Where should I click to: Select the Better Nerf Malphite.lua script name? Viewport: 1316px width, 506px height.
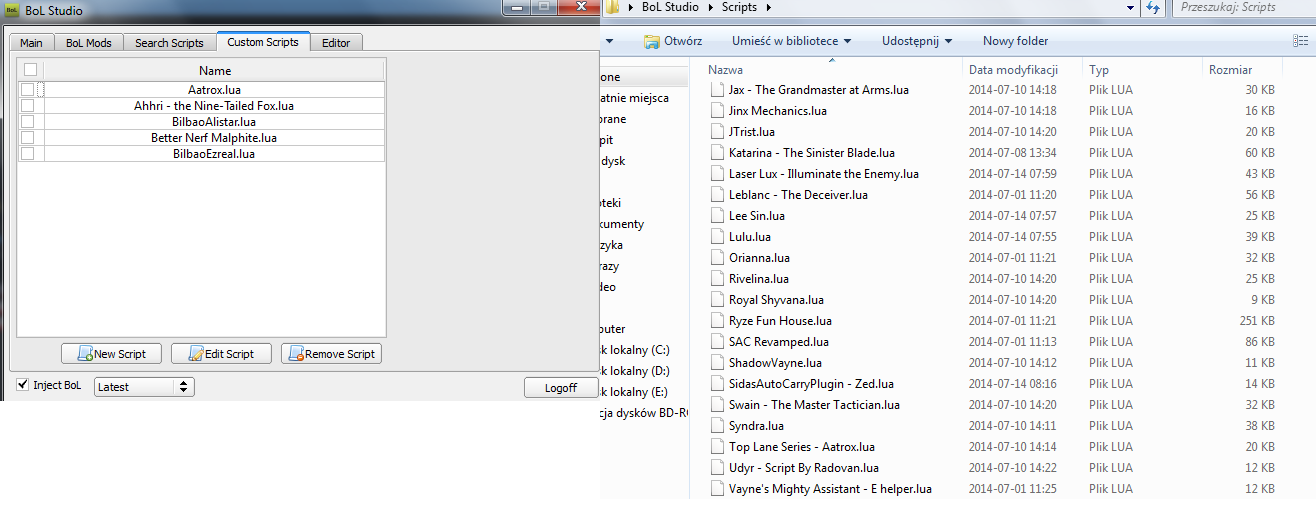pyautogui.click(x=214, y=137)
